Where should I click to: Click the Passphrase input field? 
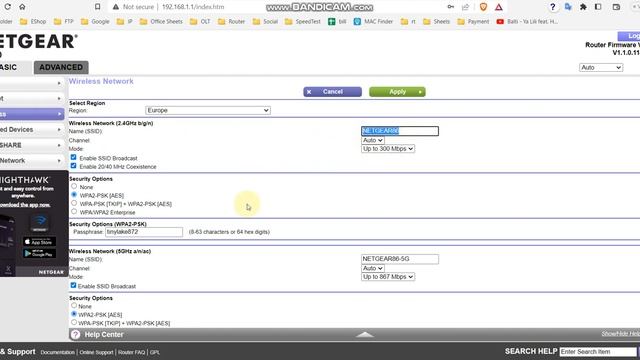(144, 232)
